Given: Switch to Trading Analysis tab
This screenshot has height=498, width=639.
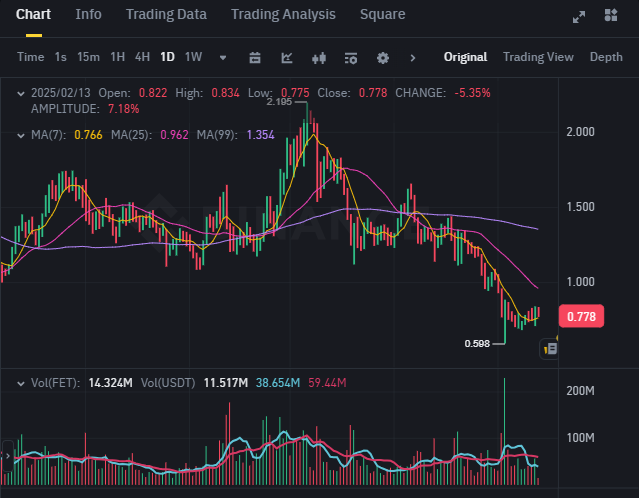Looking at the screenshot, I should (283, 14).
